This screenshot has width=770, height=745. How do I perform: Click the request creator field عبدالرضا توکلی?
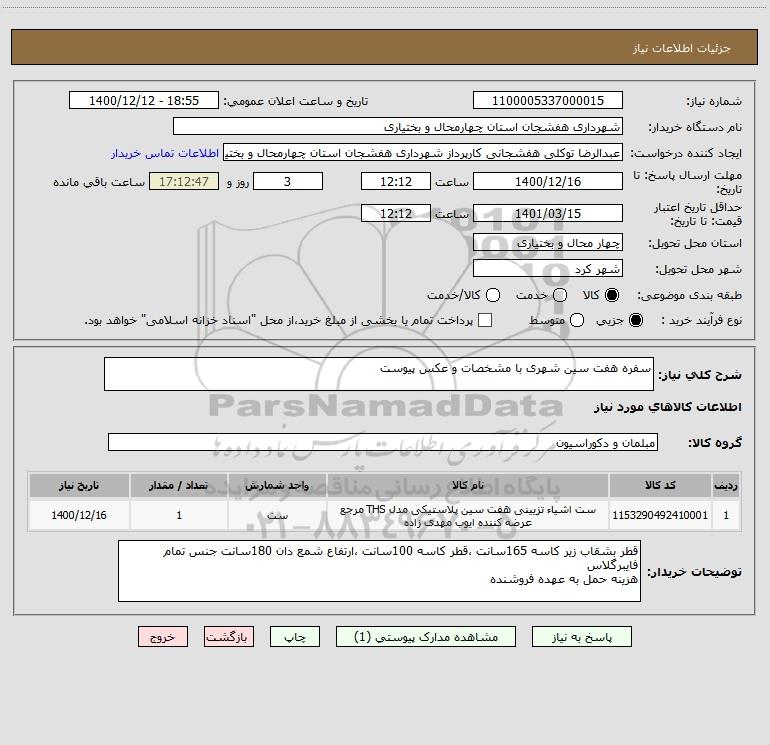click(423, 153)
